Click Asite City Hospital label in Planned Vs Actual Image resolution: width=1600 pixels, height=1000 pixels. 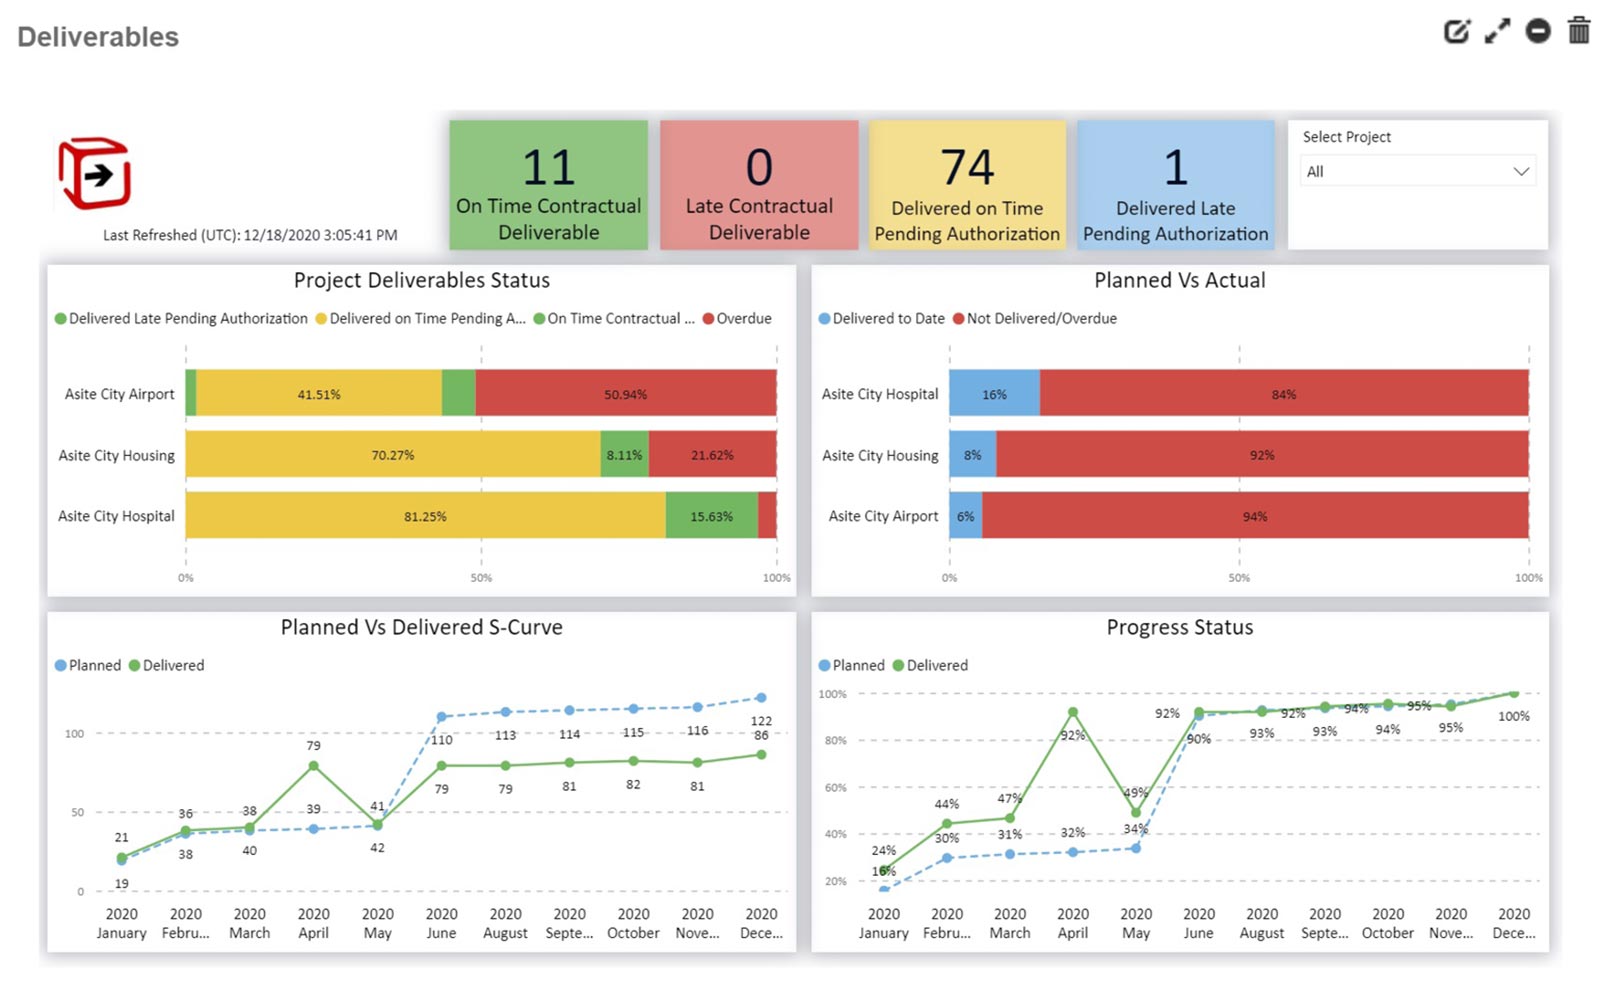880,394
